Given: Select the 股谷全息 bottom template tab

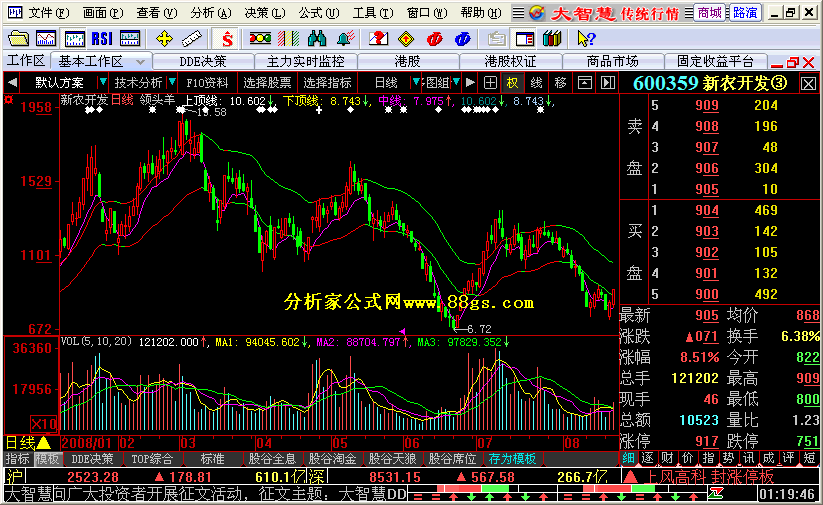Looking at the screenshot, I should [x=272, y=459].
